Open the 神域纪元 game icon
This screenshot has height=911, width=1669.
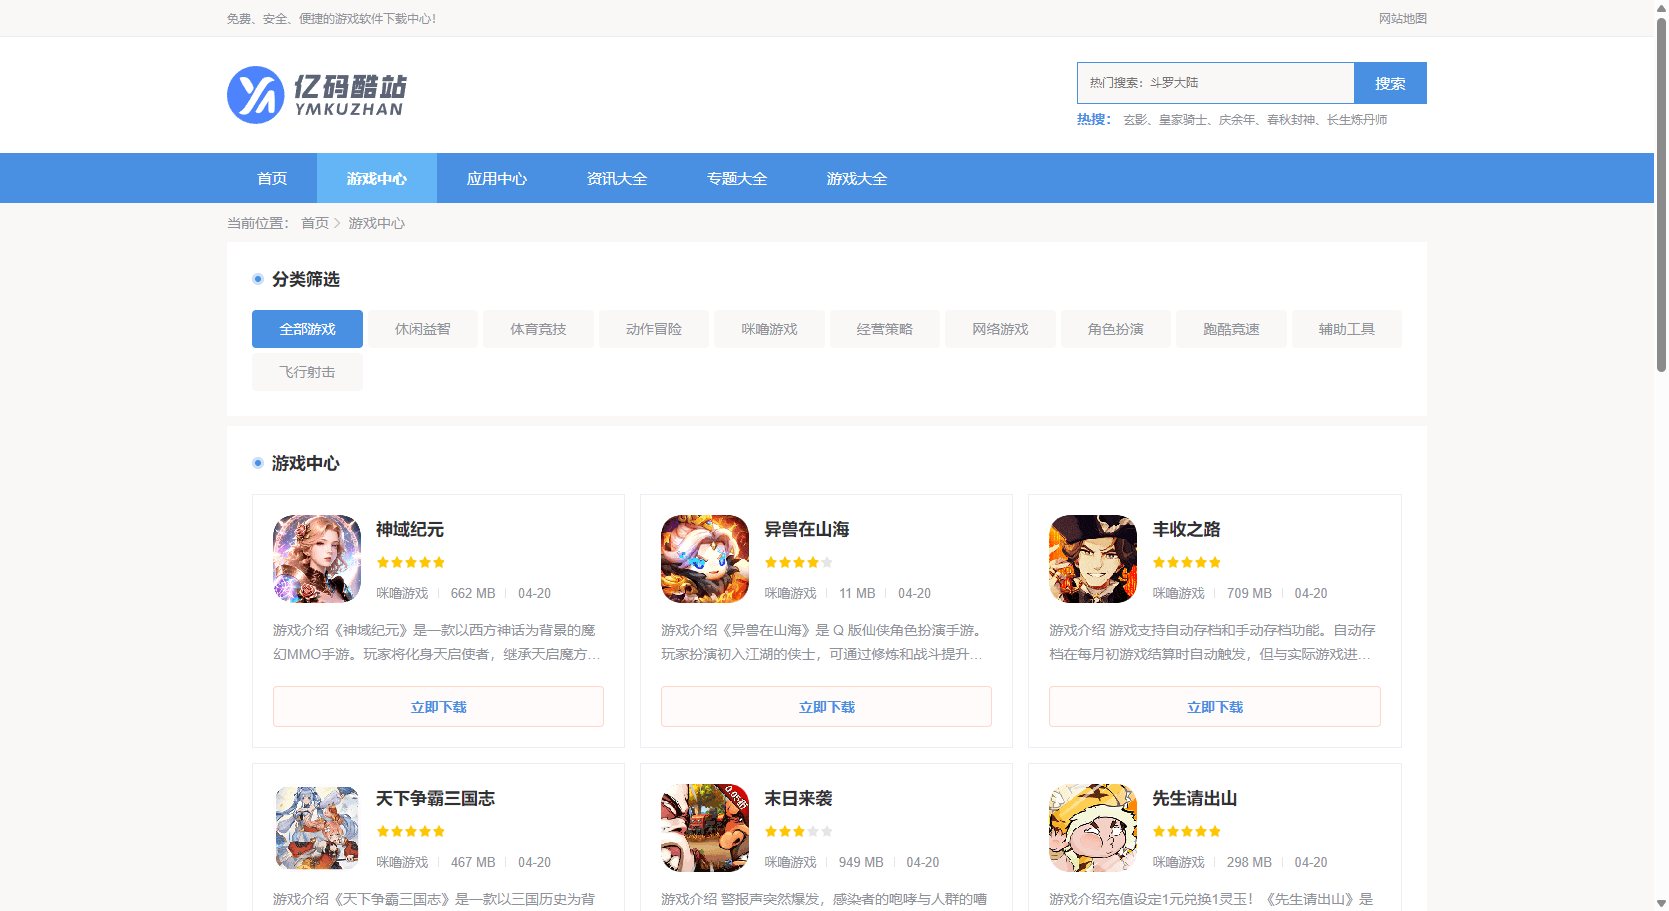[317, 559]
